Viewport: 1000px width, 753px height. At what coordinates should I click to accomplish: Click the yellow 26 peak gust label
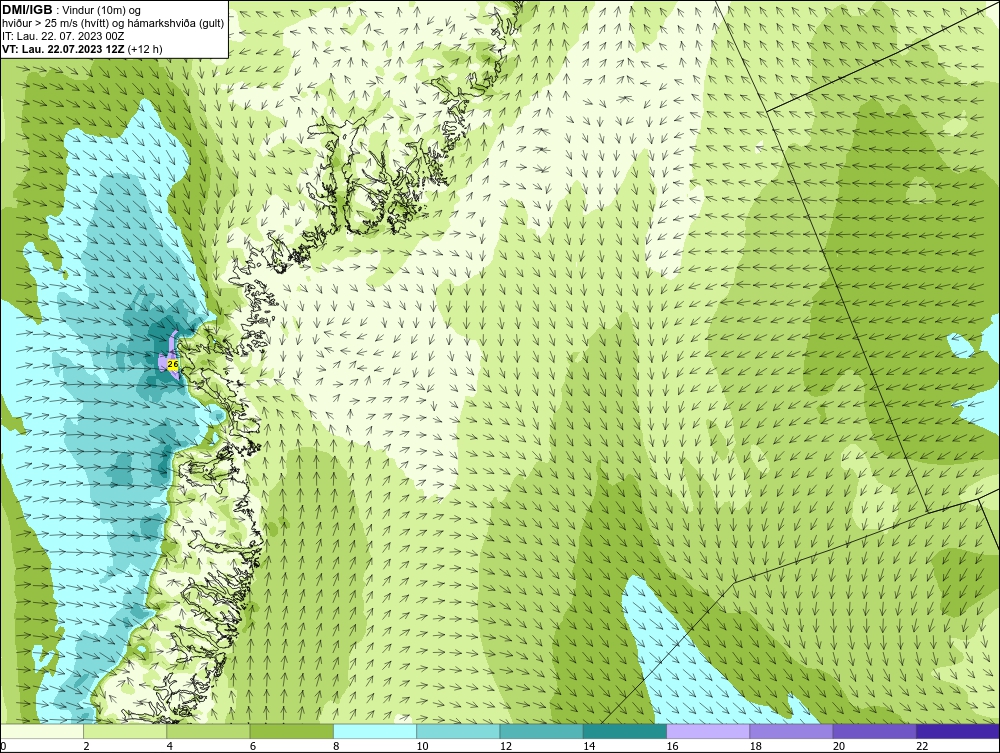pyautogui.click(x=173, y=364)
